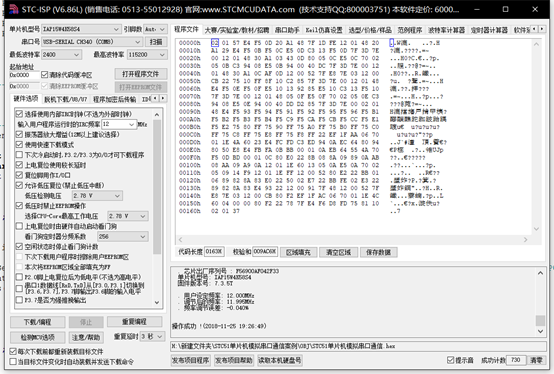The image size is (554, 374).
Task: Click 清零 success counter button
Action: click(x=536, y=360)
